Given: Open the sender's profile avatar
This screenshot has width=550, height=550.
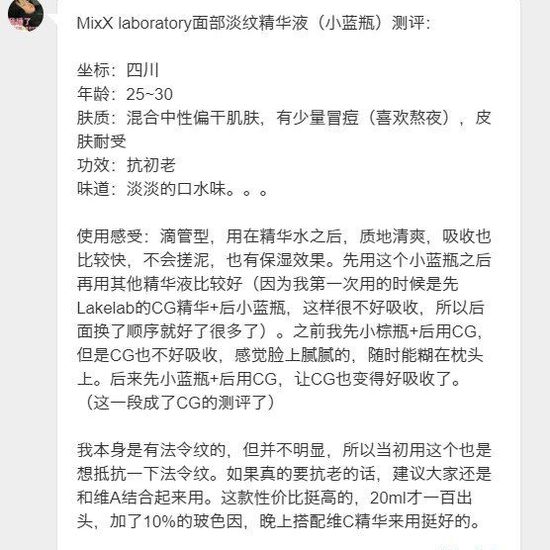Looking at the screenshot, I should [x=25, y=15].
